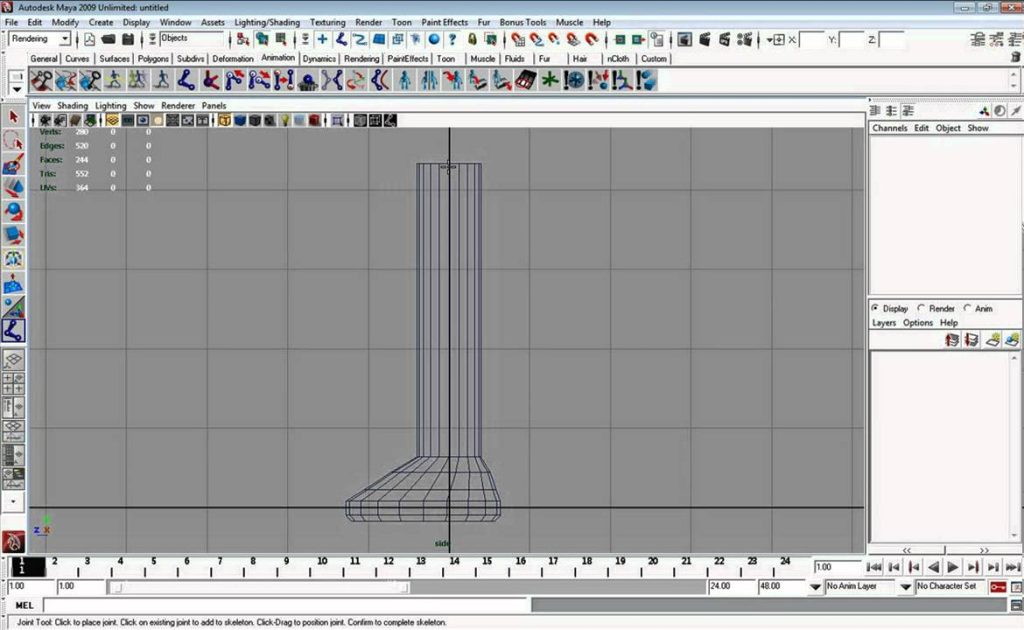This screenshot has width=1024, height=630.
Task: Pick the Paint Selection tool
Action: tap(13, 165)
